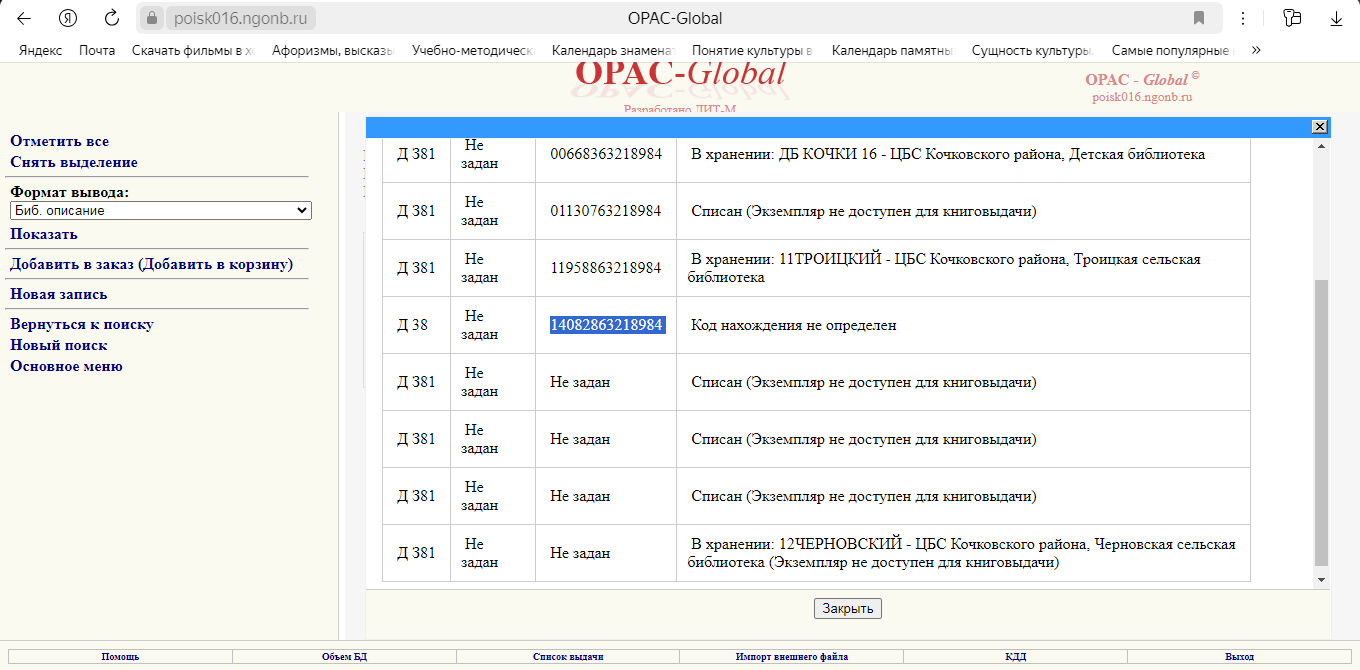Click Основное меню link
Image resolution: width=1360 pixels, height=670 pixels.
[67, 366]
